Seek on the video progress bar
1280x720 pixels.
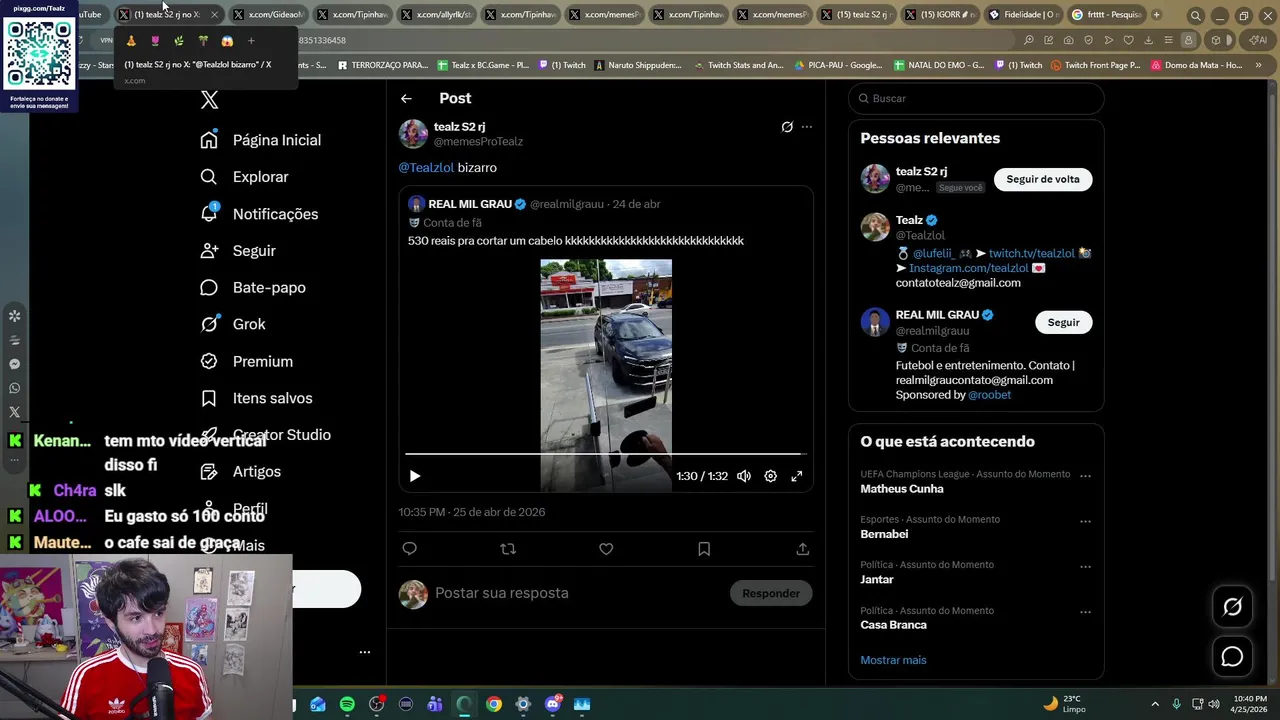click(x=606, y=454)
